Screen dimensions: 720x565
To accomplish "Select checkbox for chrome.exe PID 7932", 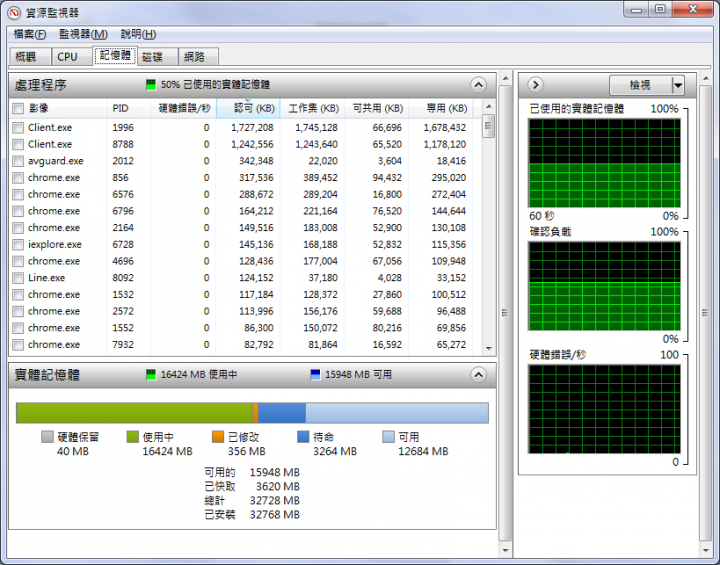I will [18, 345].
